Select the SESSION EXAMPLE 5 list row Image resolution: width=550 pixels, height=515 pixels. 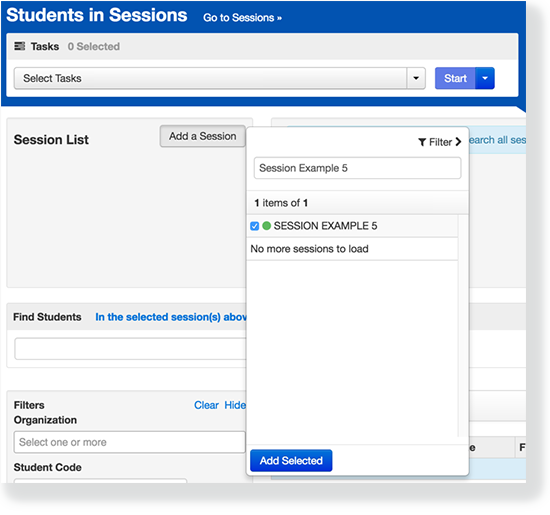[x=353, y=226]
